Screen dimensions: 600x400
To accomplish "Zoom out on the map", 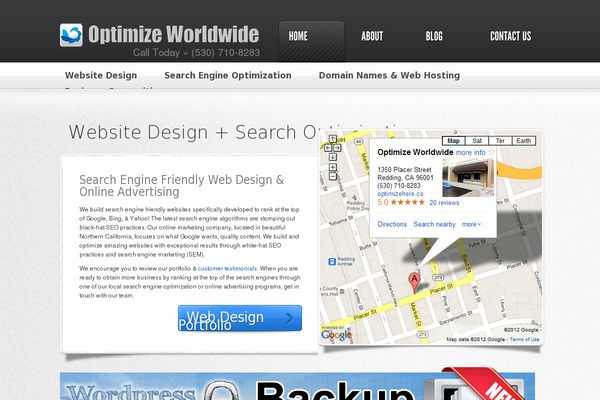I will click(x=333, y=176).
